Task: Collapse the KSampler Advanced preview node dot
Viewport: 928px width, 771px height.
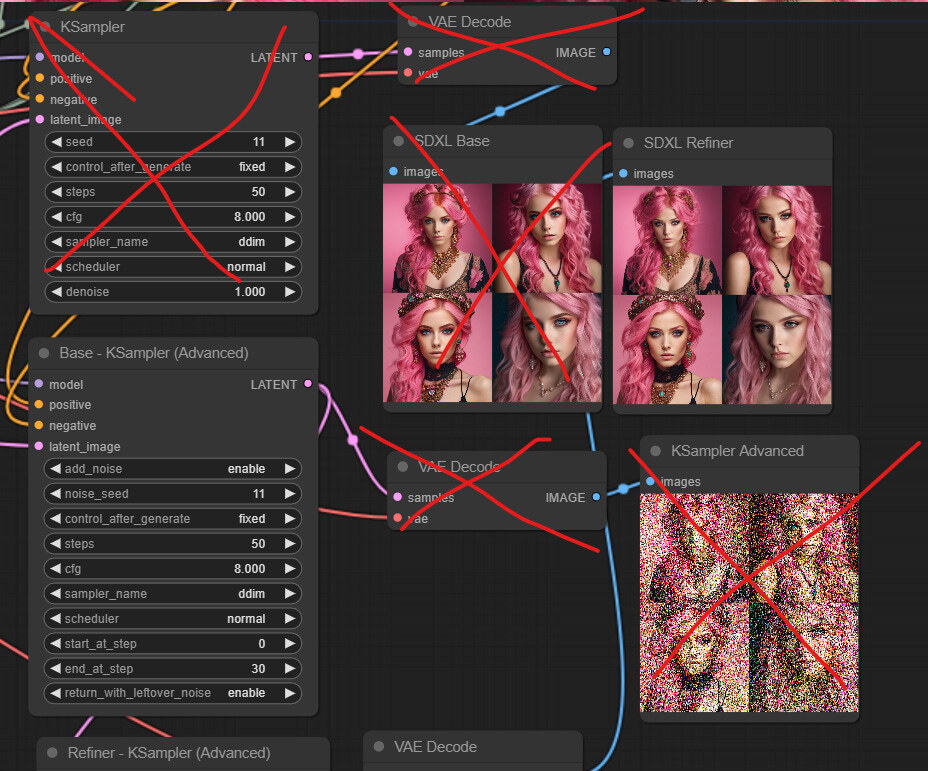Action: click(x=655, y=451)
